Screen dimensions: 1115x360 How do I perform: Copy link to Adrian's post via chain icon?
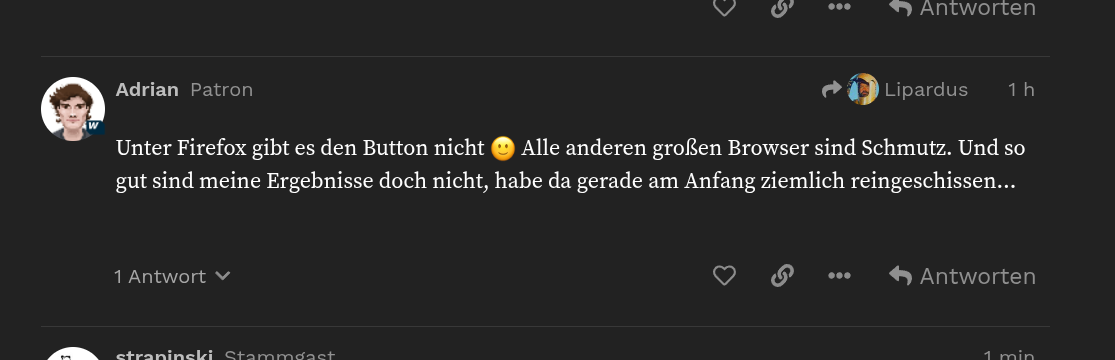point(782,275)
